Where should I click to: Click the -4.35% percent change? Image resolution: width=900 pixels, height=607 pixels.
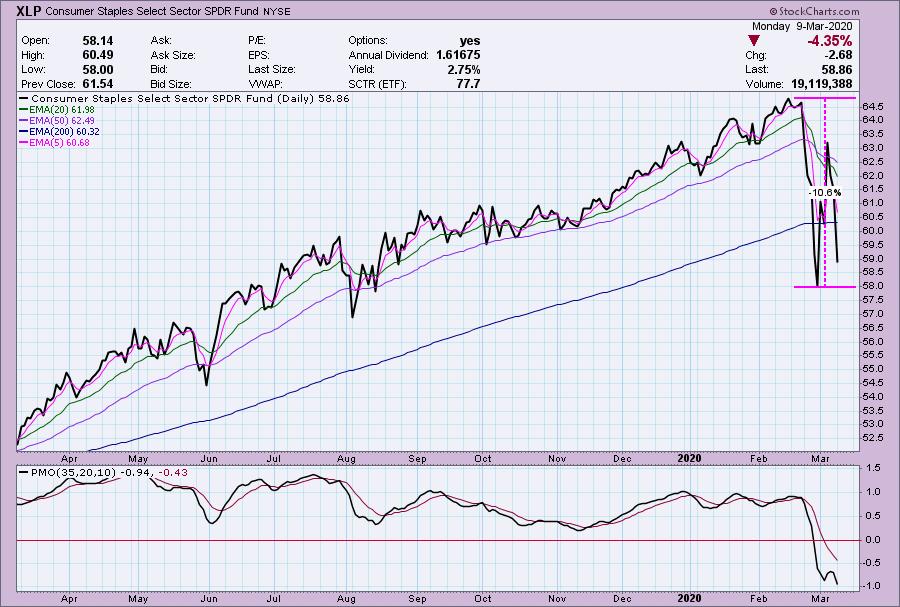point(829,41)
